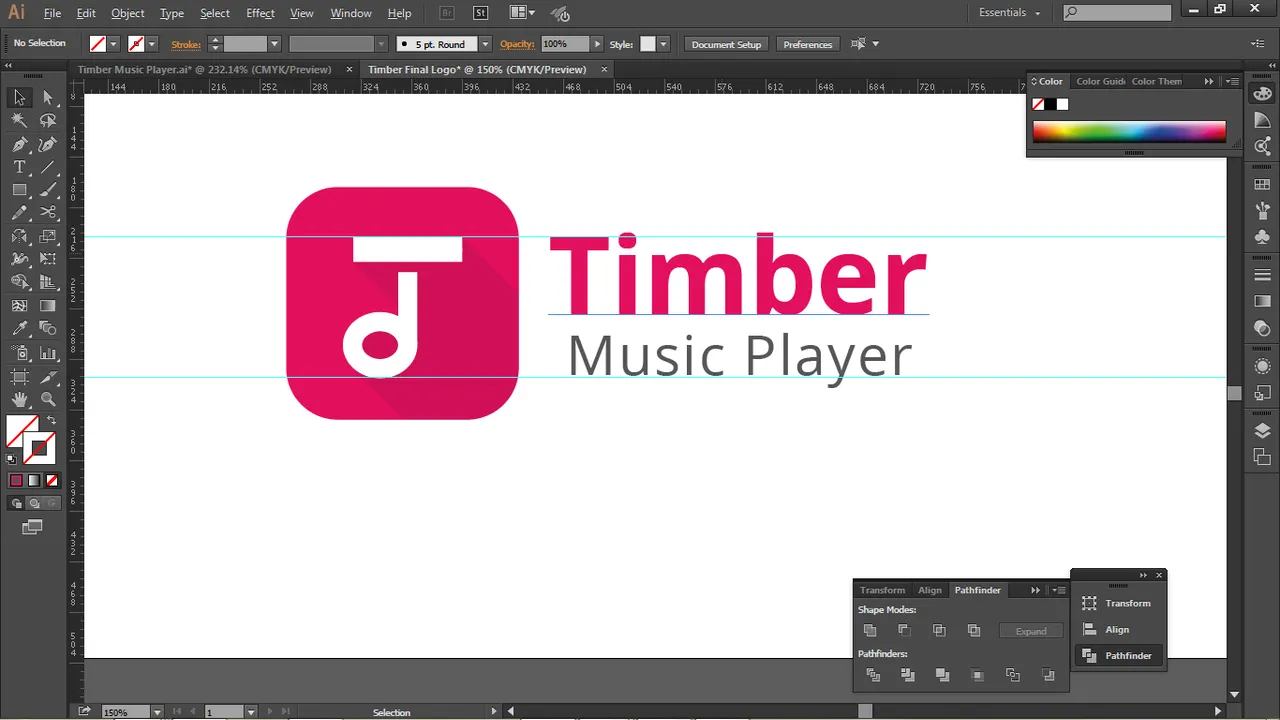Click Transform in collapsed panel group
The width and height of the screenshot is (1280, 720).
[x=1118, y=603]
